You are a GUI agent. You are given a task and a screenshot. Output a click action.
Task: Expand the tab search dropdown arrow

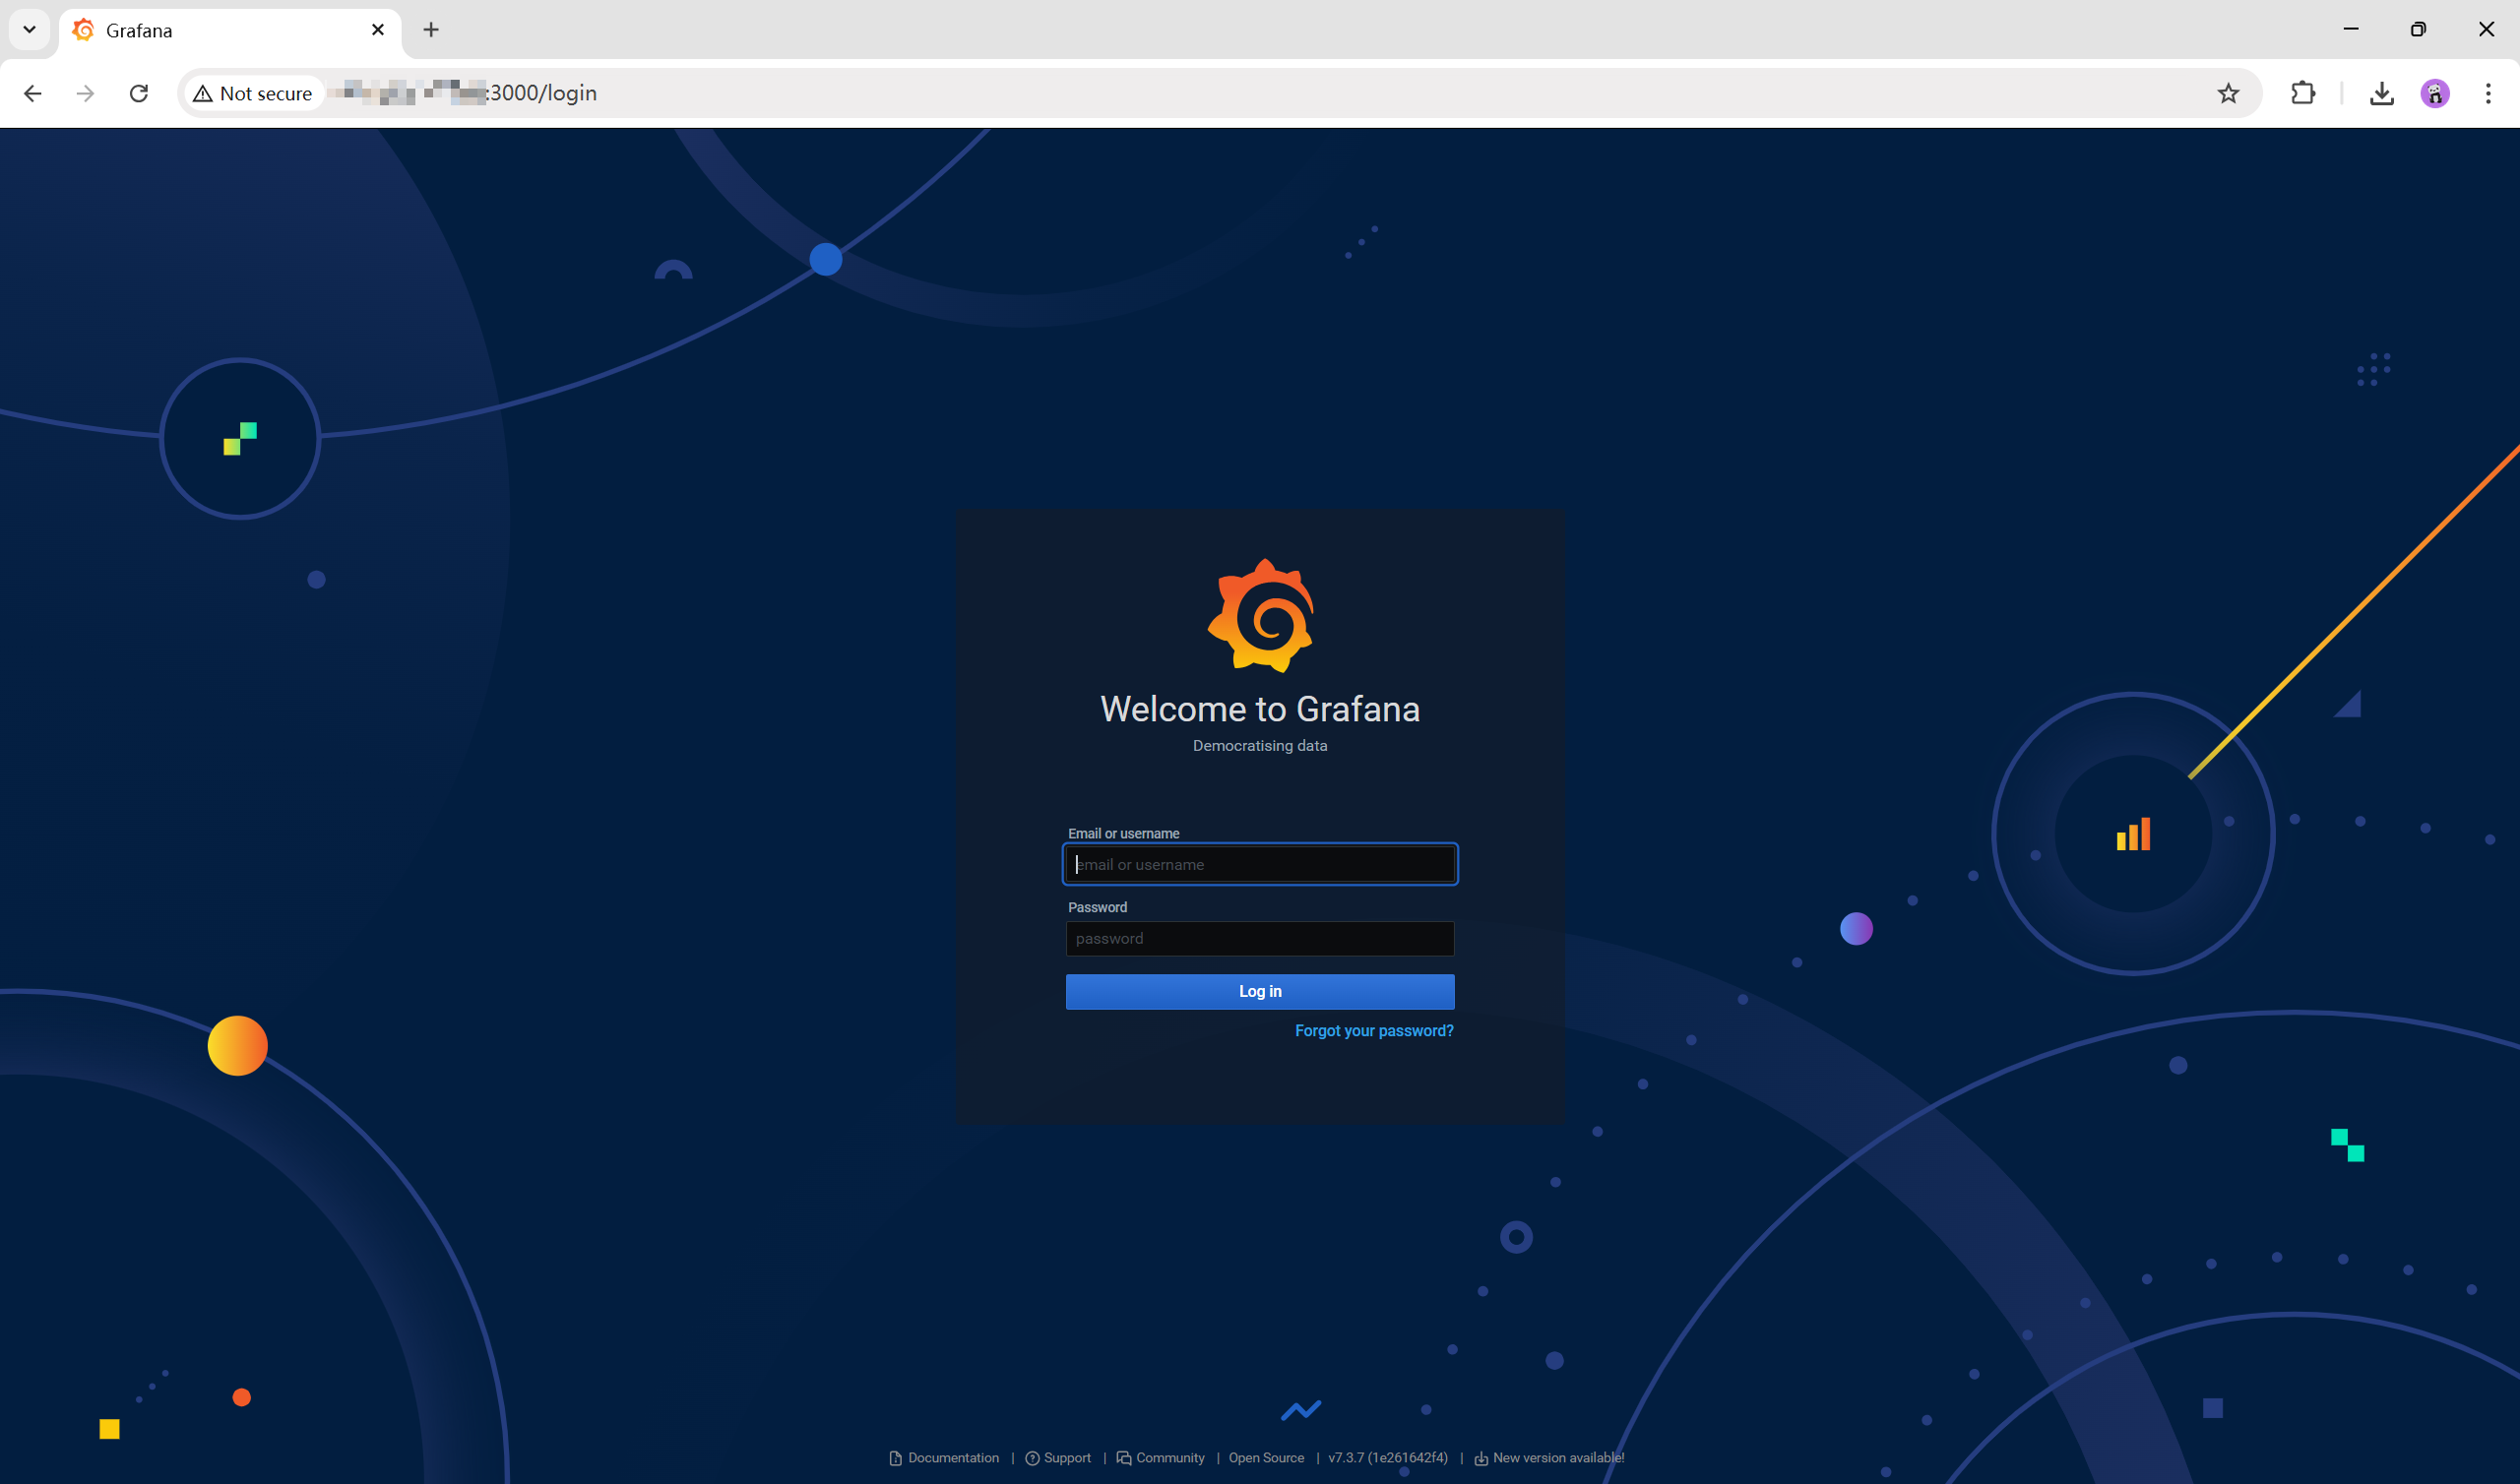click(29, 29)
